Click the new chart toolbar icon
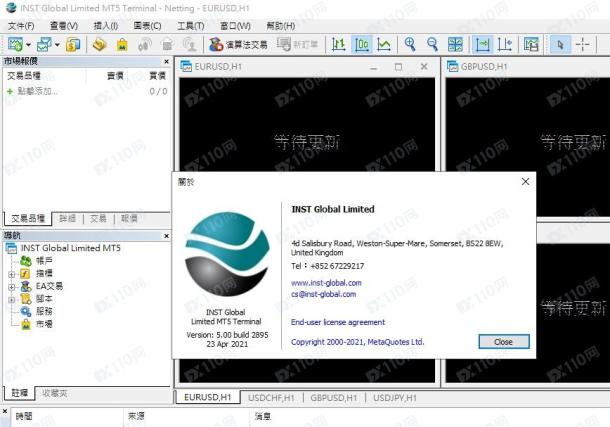Screen dimensions: 610x427 pyautogui.click(x=15, y=44)
